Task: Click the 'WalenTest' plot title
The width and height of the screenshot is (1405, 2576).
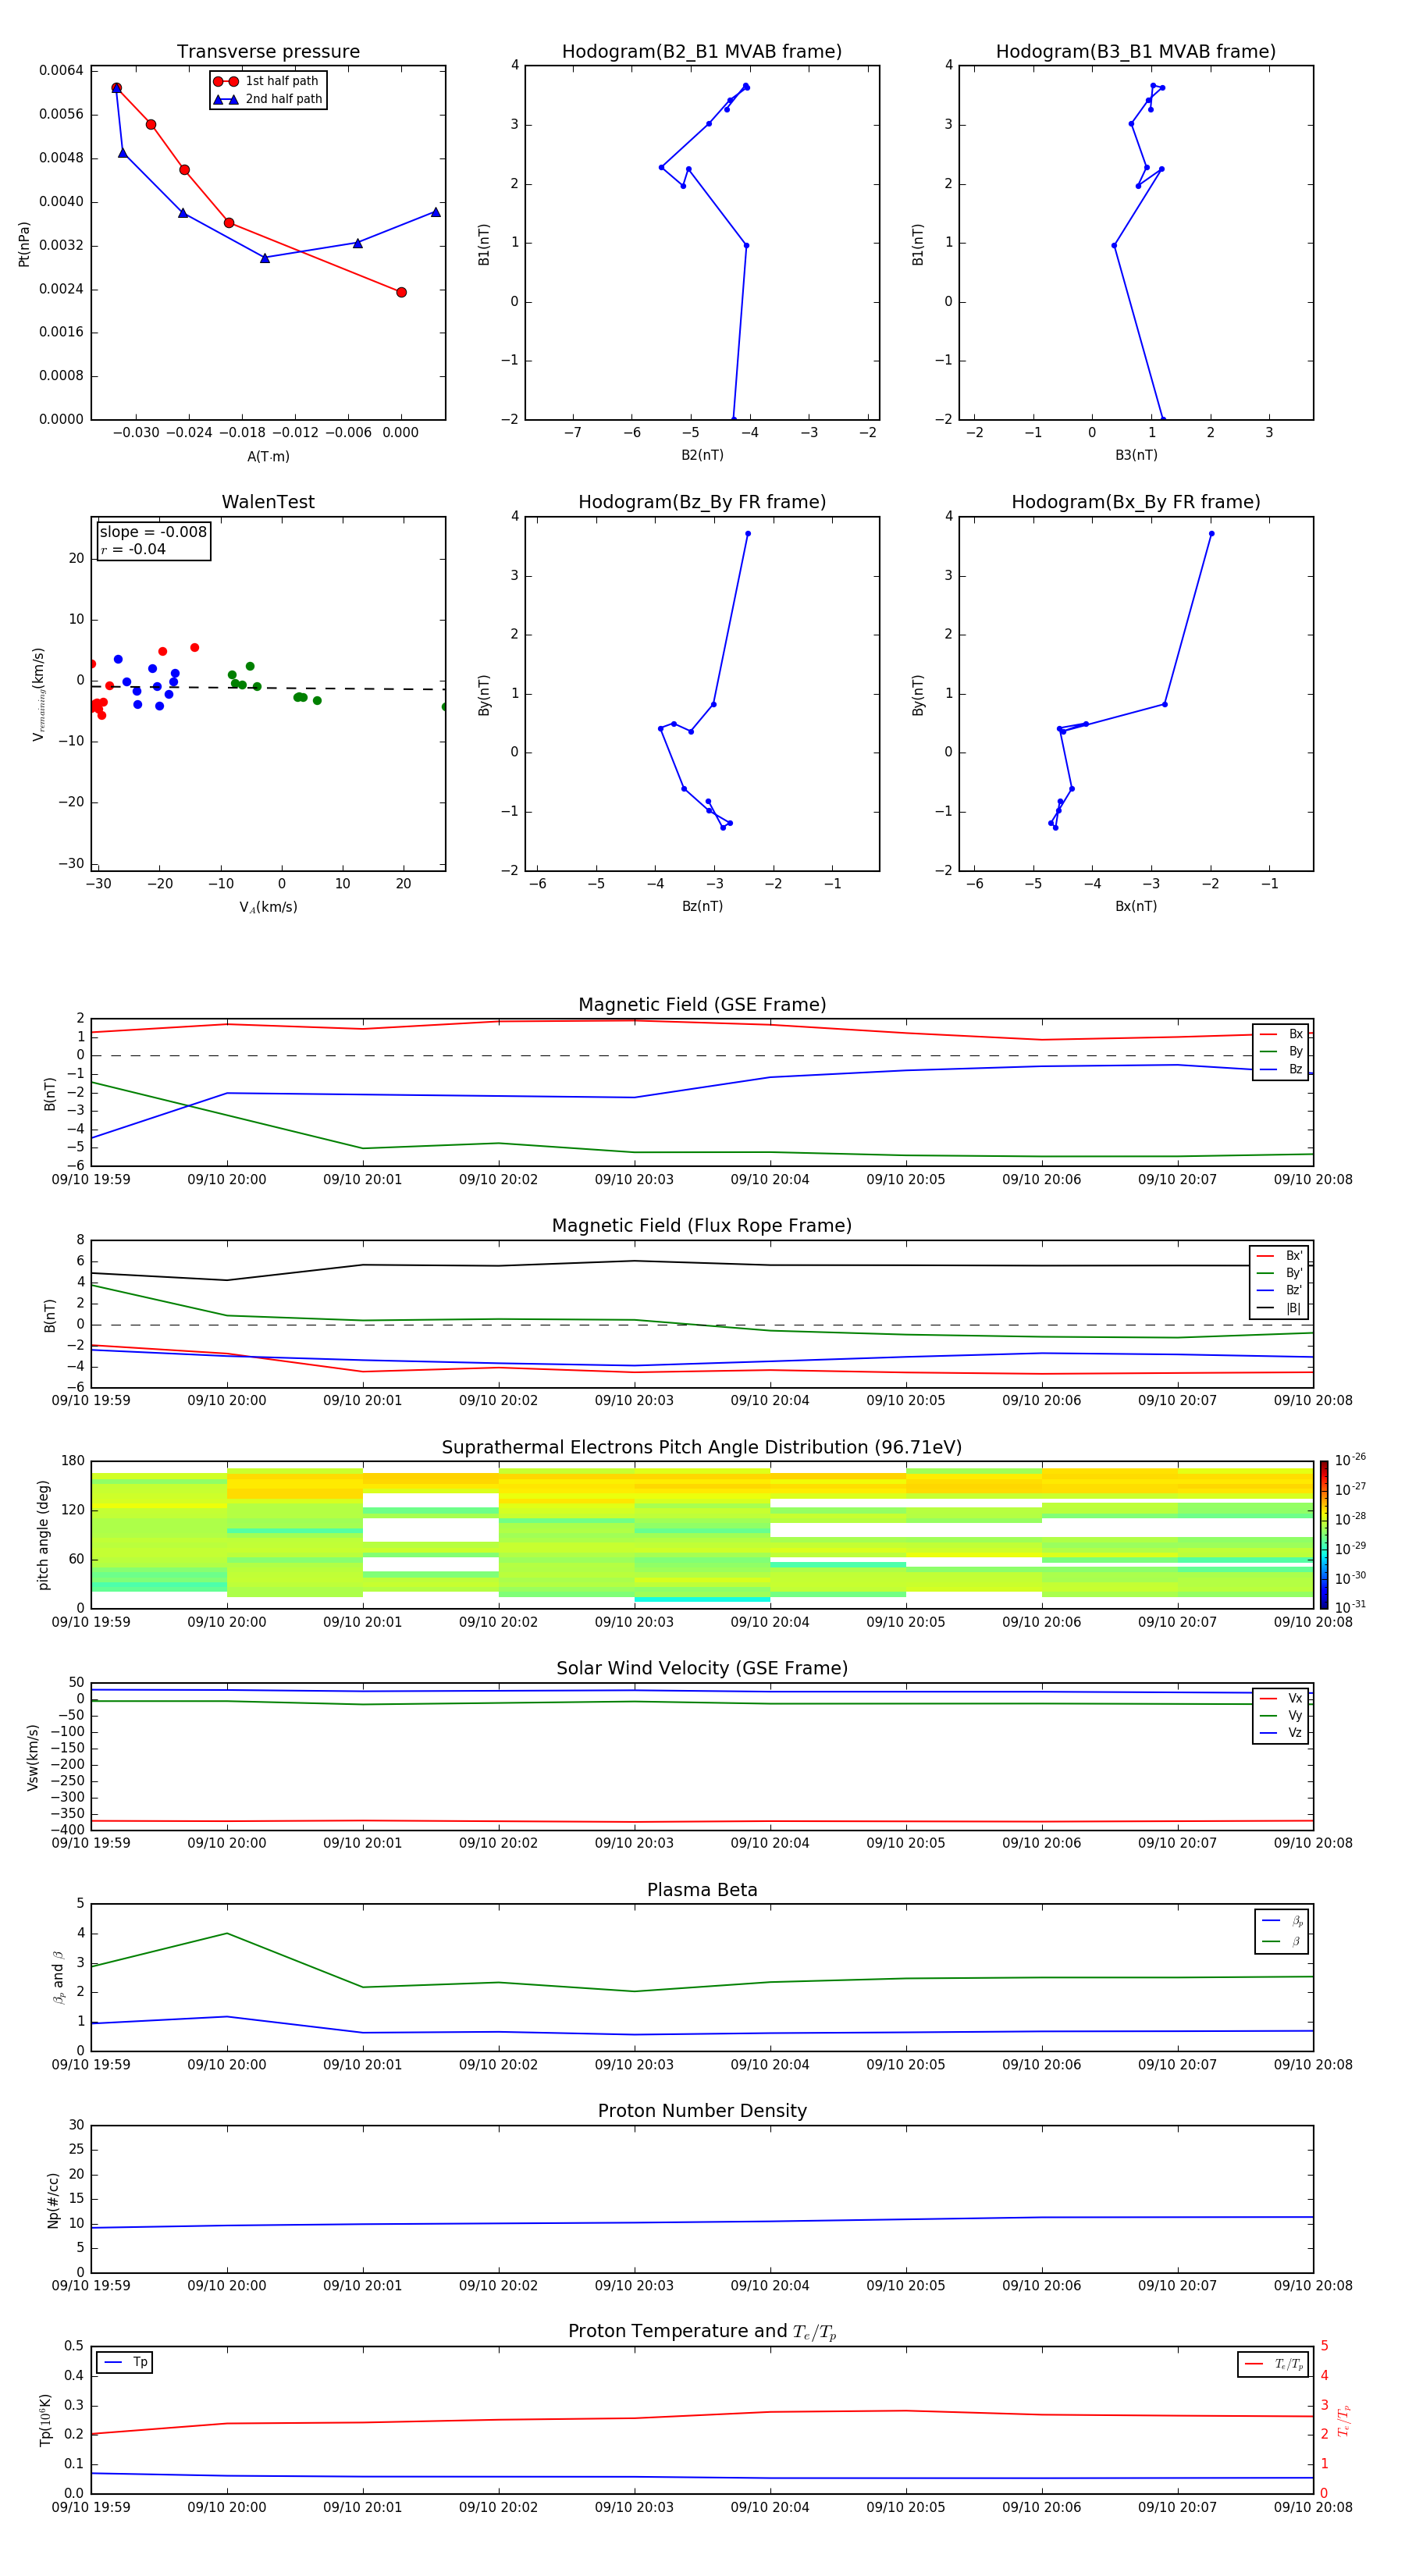Action: tap(268, 502)
